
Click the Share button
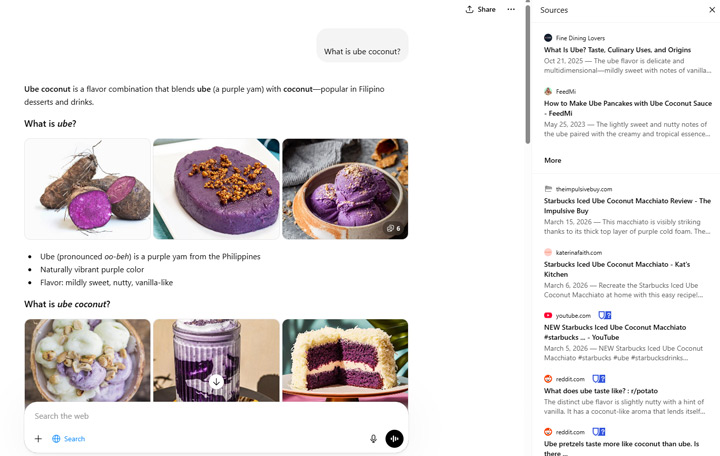pyautogui.click(x=480, y=9)
